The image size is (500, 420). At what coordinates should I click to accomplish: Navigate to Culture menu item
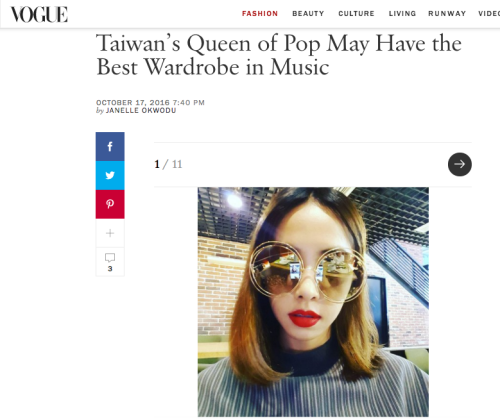click(x=356, y=14)
